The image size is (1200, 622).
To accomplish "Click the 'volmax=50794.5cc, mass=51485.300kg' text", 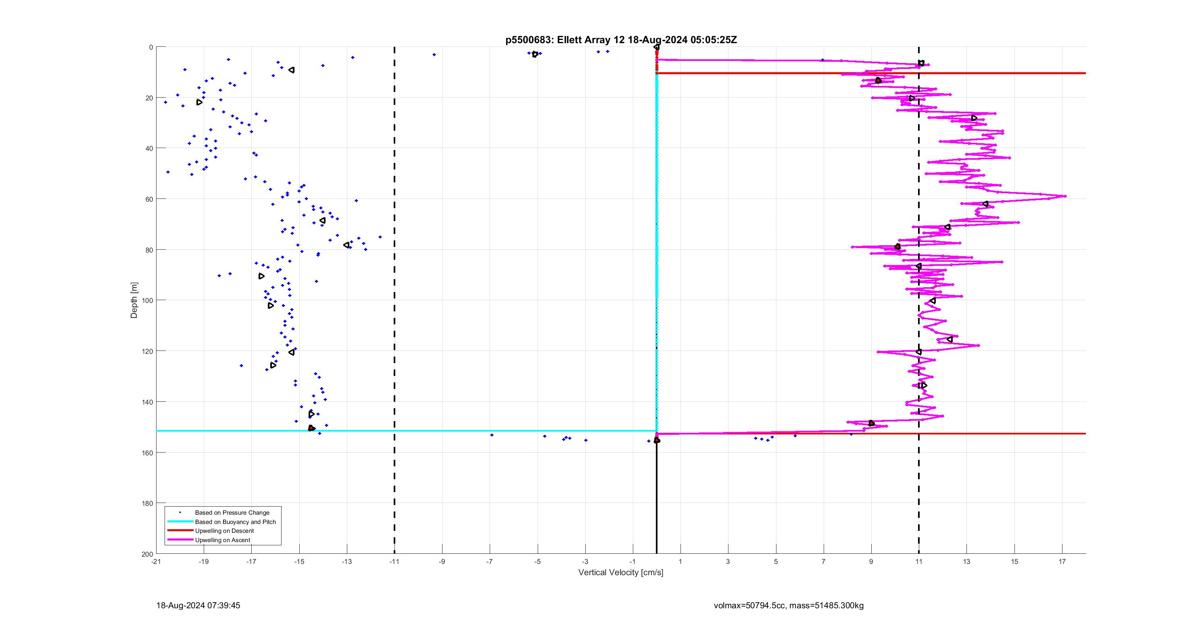I will pyautogui.click(x=789, y=605).
